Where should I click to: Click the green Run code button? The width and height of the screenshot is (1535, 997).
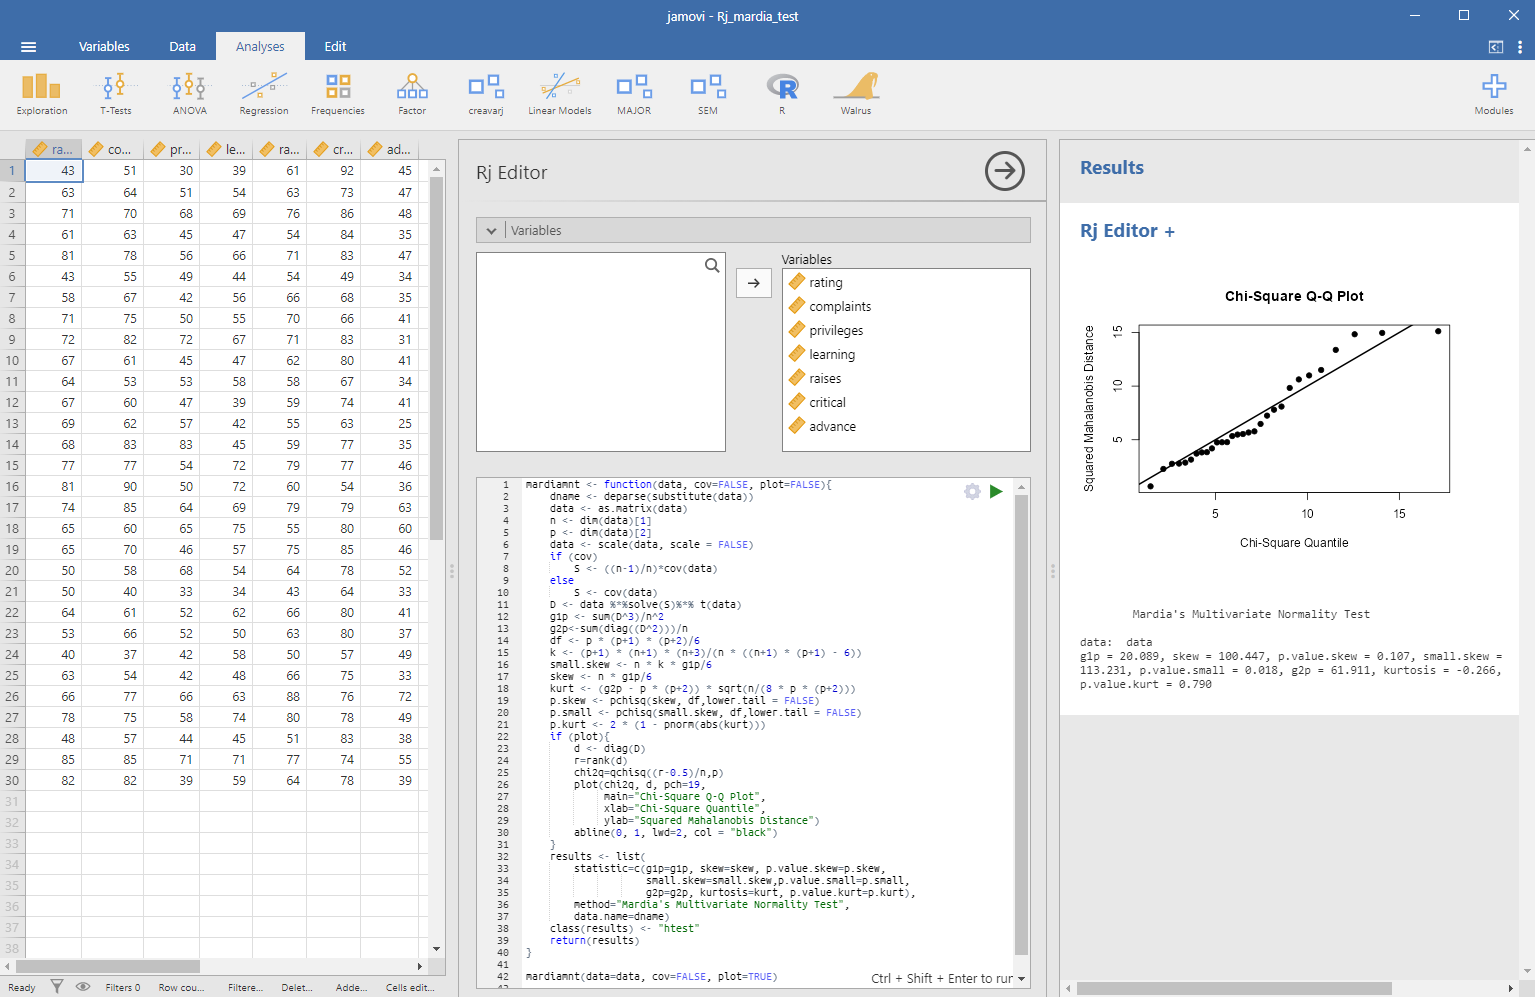coord(996,491)
